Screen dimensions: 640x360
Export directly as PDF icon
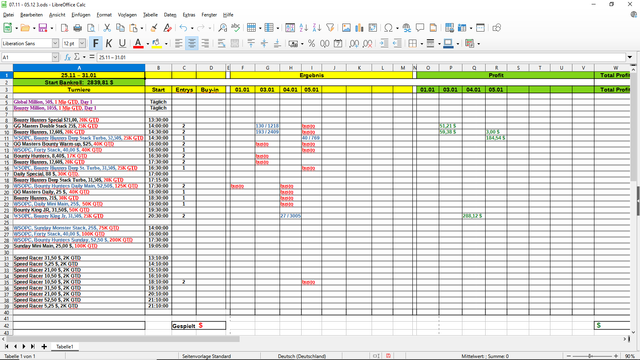(64, 28)
